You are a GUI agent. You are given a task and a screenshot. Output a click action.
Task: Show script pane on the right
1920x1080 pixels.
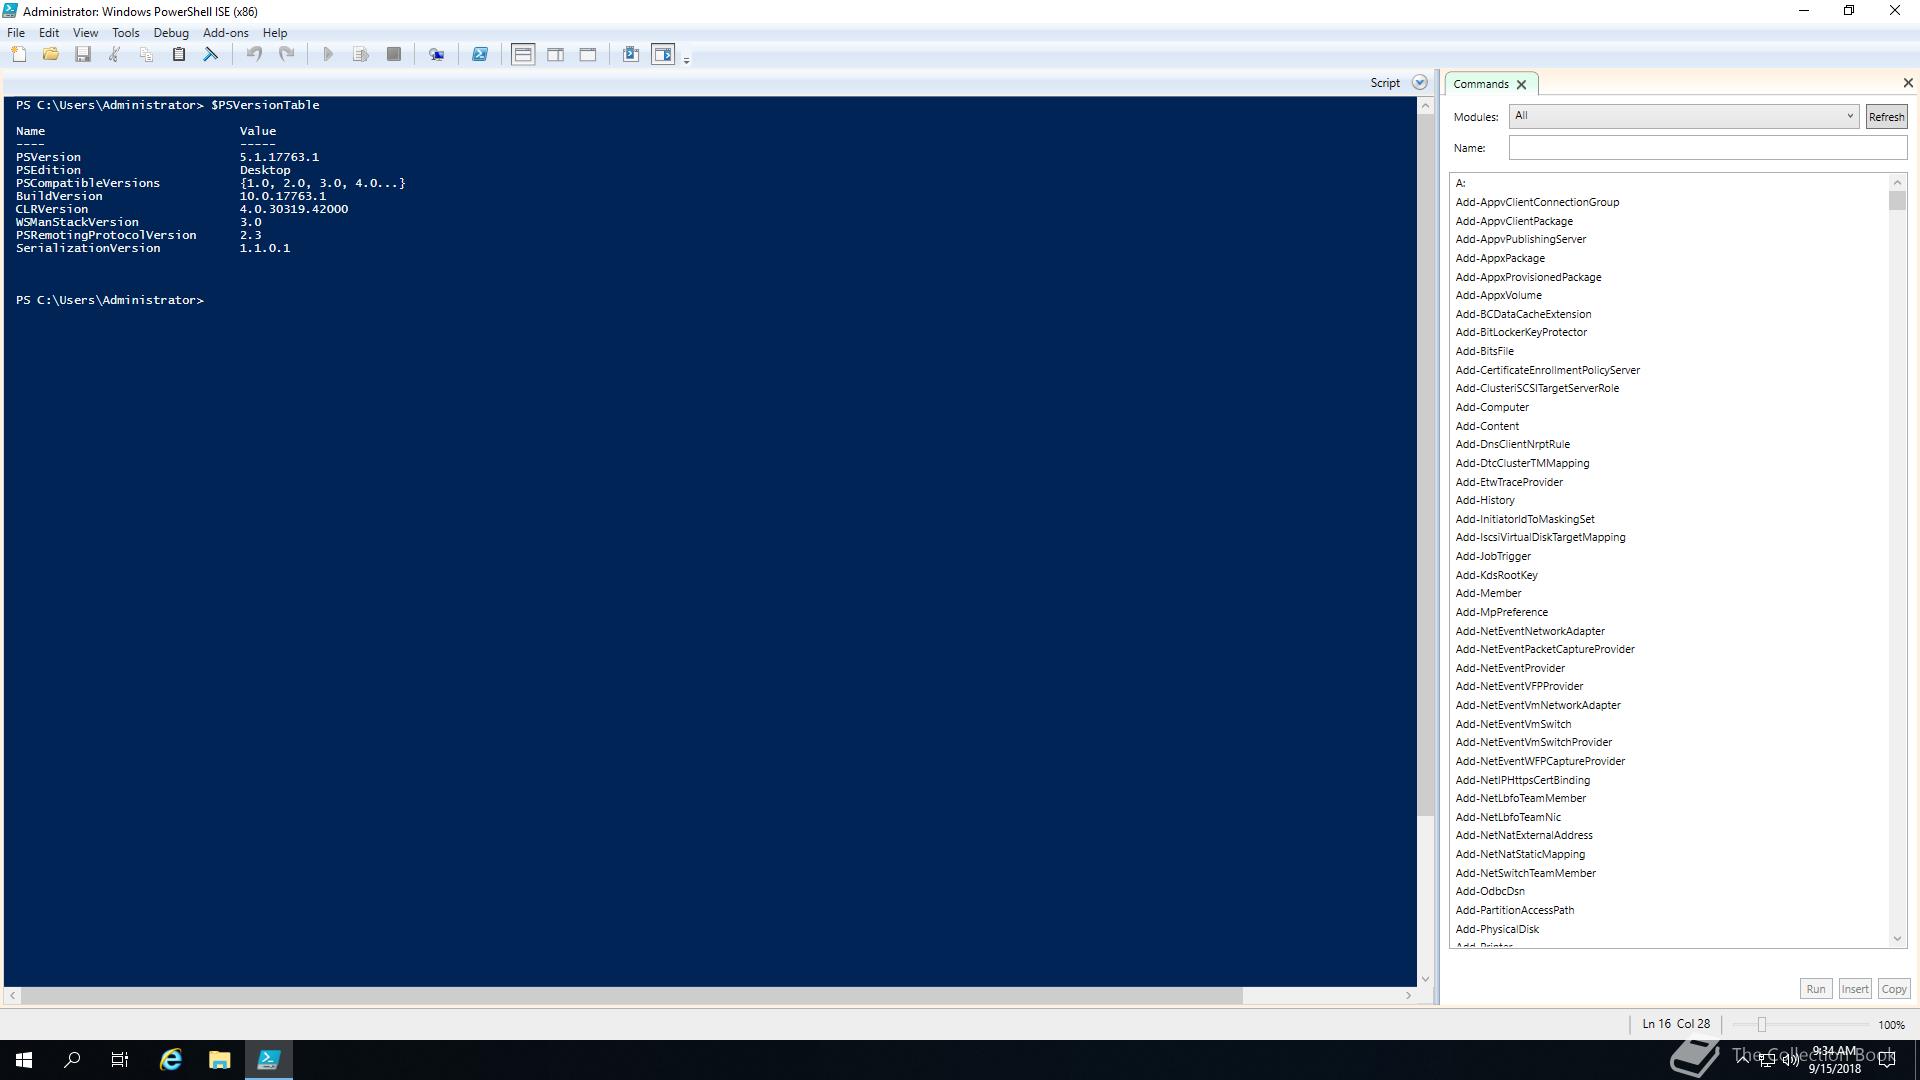[x=556, y=55]
